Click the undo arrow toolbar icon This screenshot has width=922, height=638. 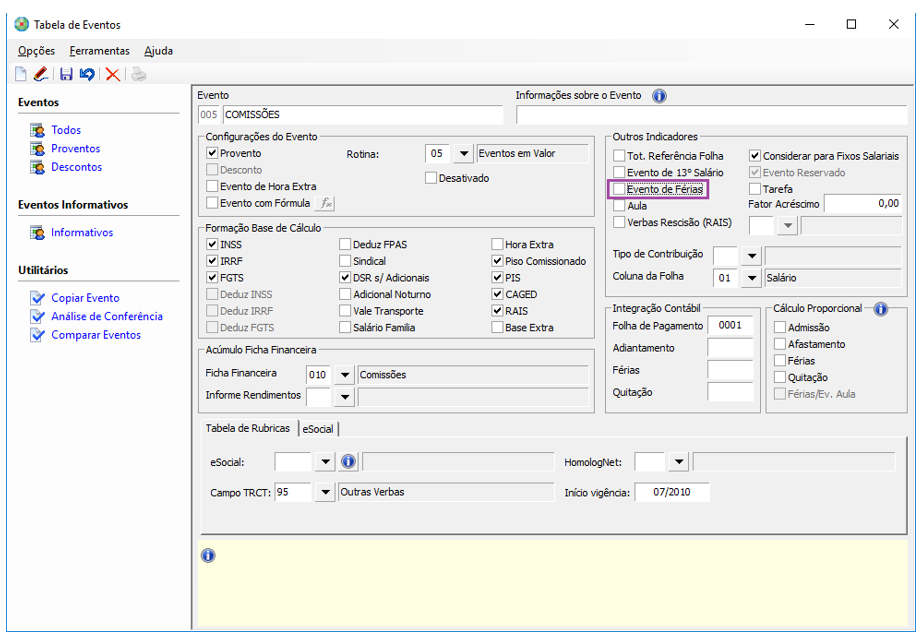click(x=87, y=74)
